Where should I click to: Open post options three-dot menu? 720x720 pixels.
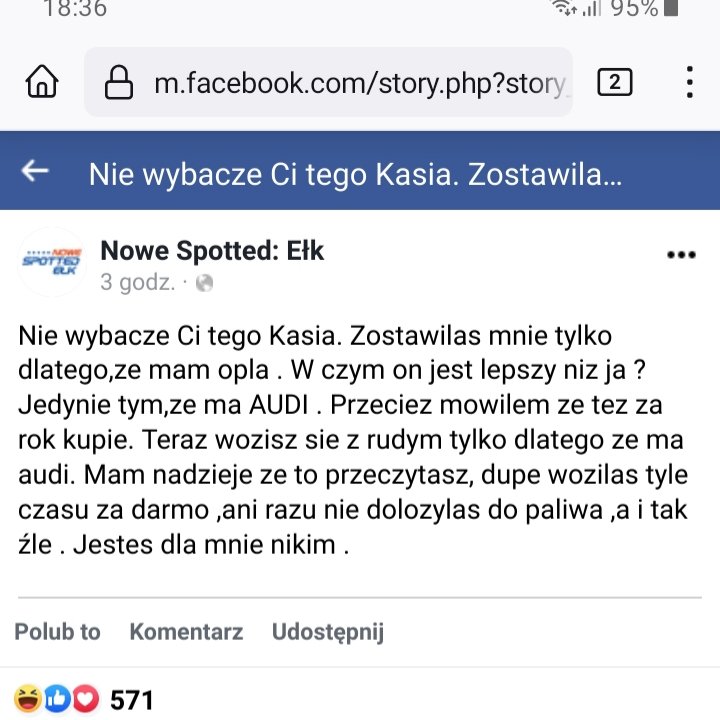coord(681,255)
